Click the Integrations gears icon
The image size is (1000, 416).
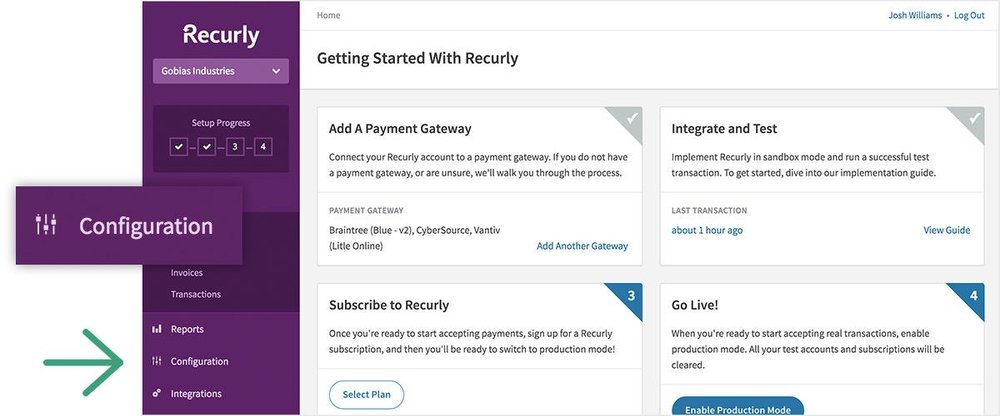click(x=156, y=393)
